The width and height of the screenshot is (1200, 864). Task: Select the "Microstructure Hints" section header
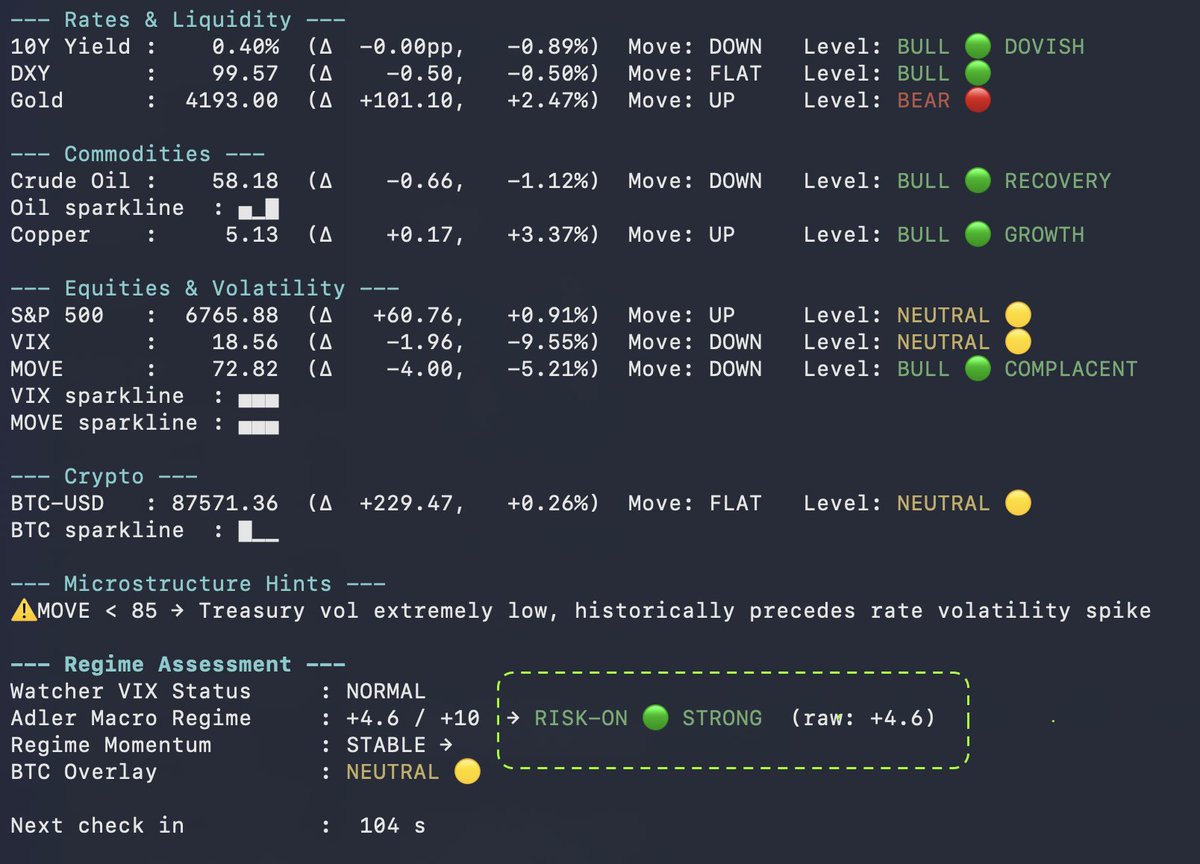click(197, 583)
